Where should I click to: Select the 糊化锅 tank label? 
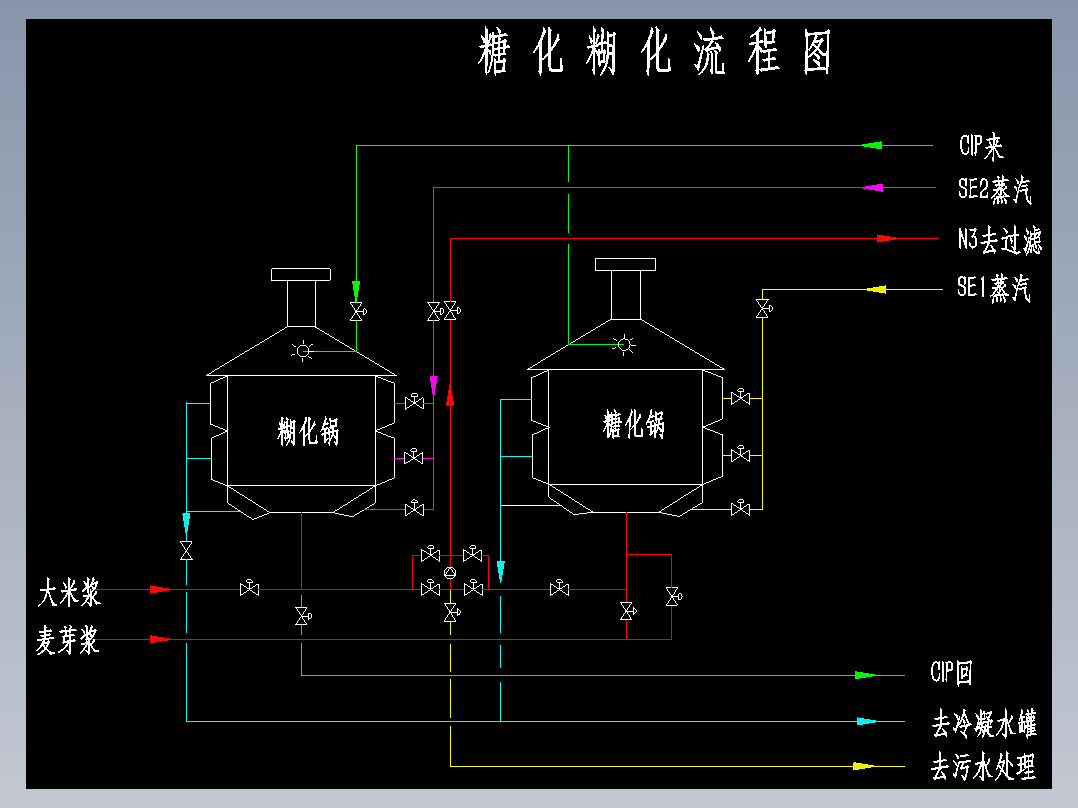click(x=308, y=432)
